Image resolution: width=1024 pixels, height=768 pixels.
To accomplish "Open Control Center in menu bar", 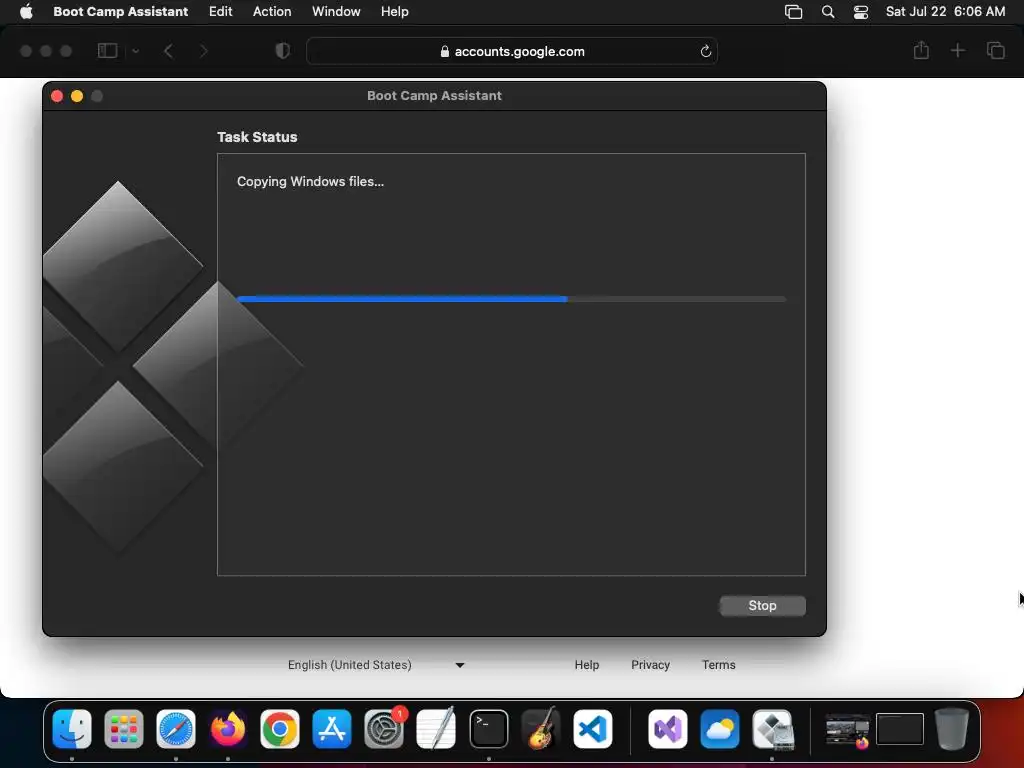I will [x=861, y=12].
